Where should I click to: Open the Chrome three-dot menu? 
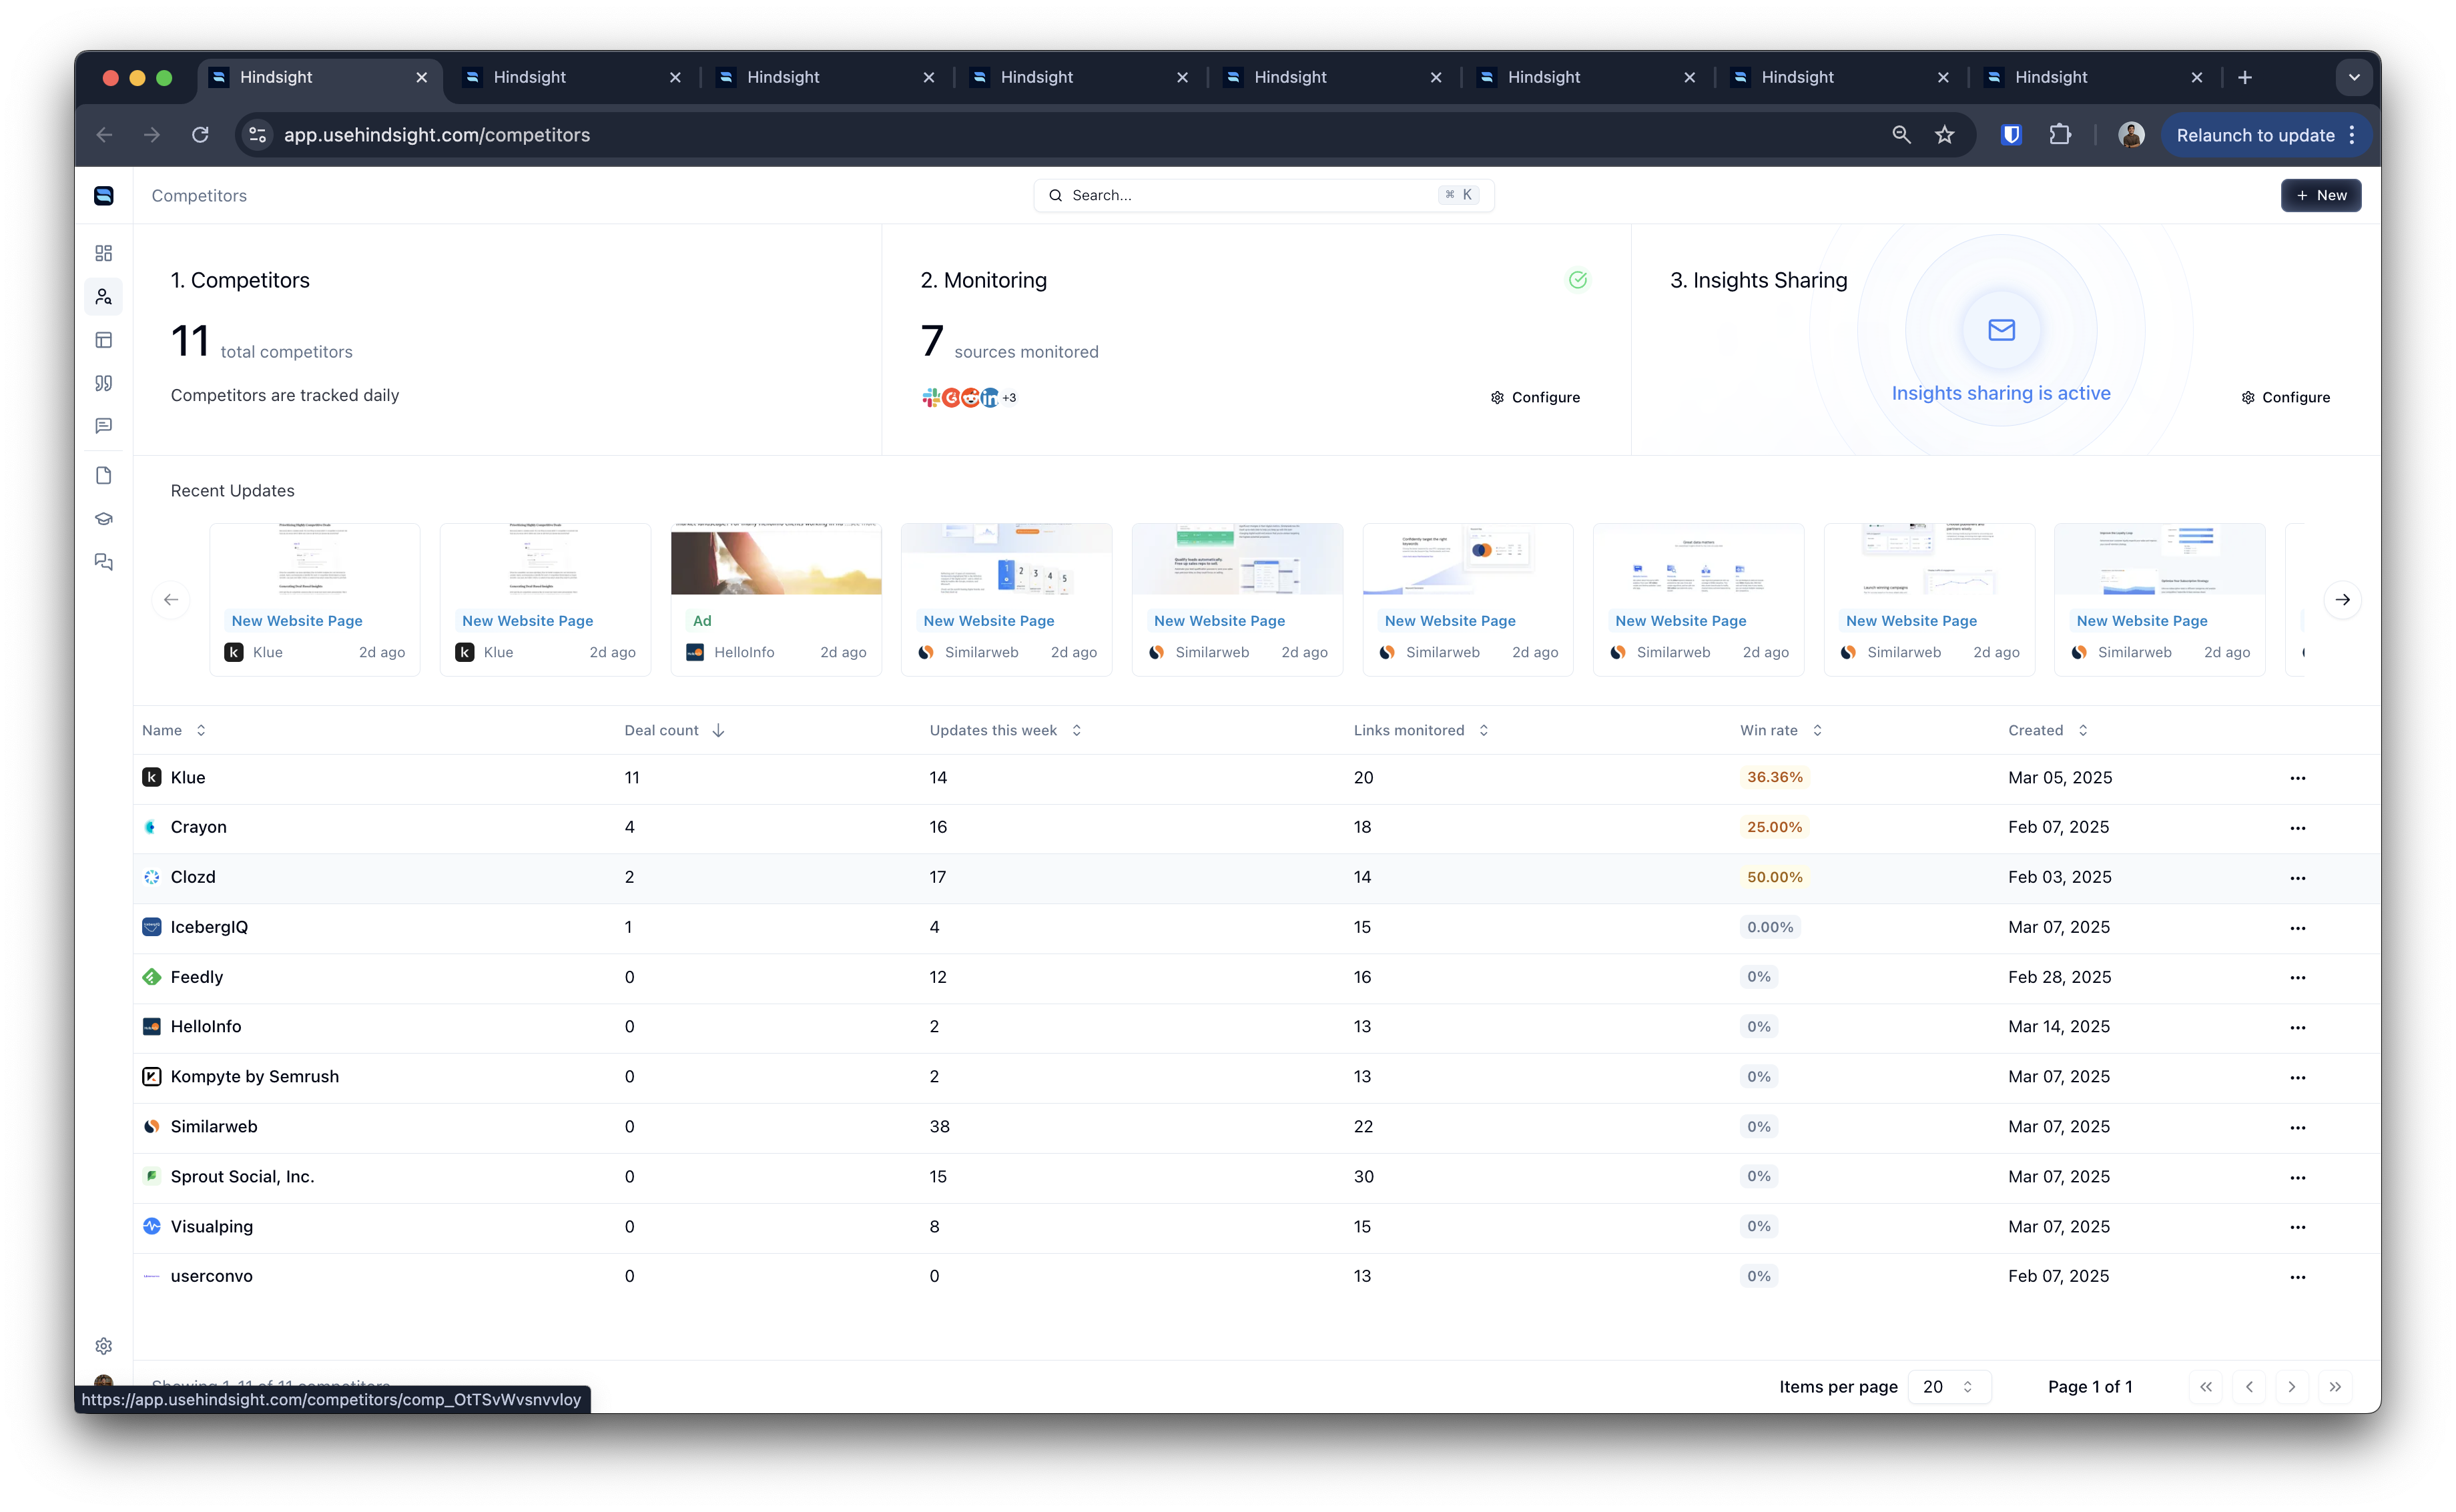2352,135
